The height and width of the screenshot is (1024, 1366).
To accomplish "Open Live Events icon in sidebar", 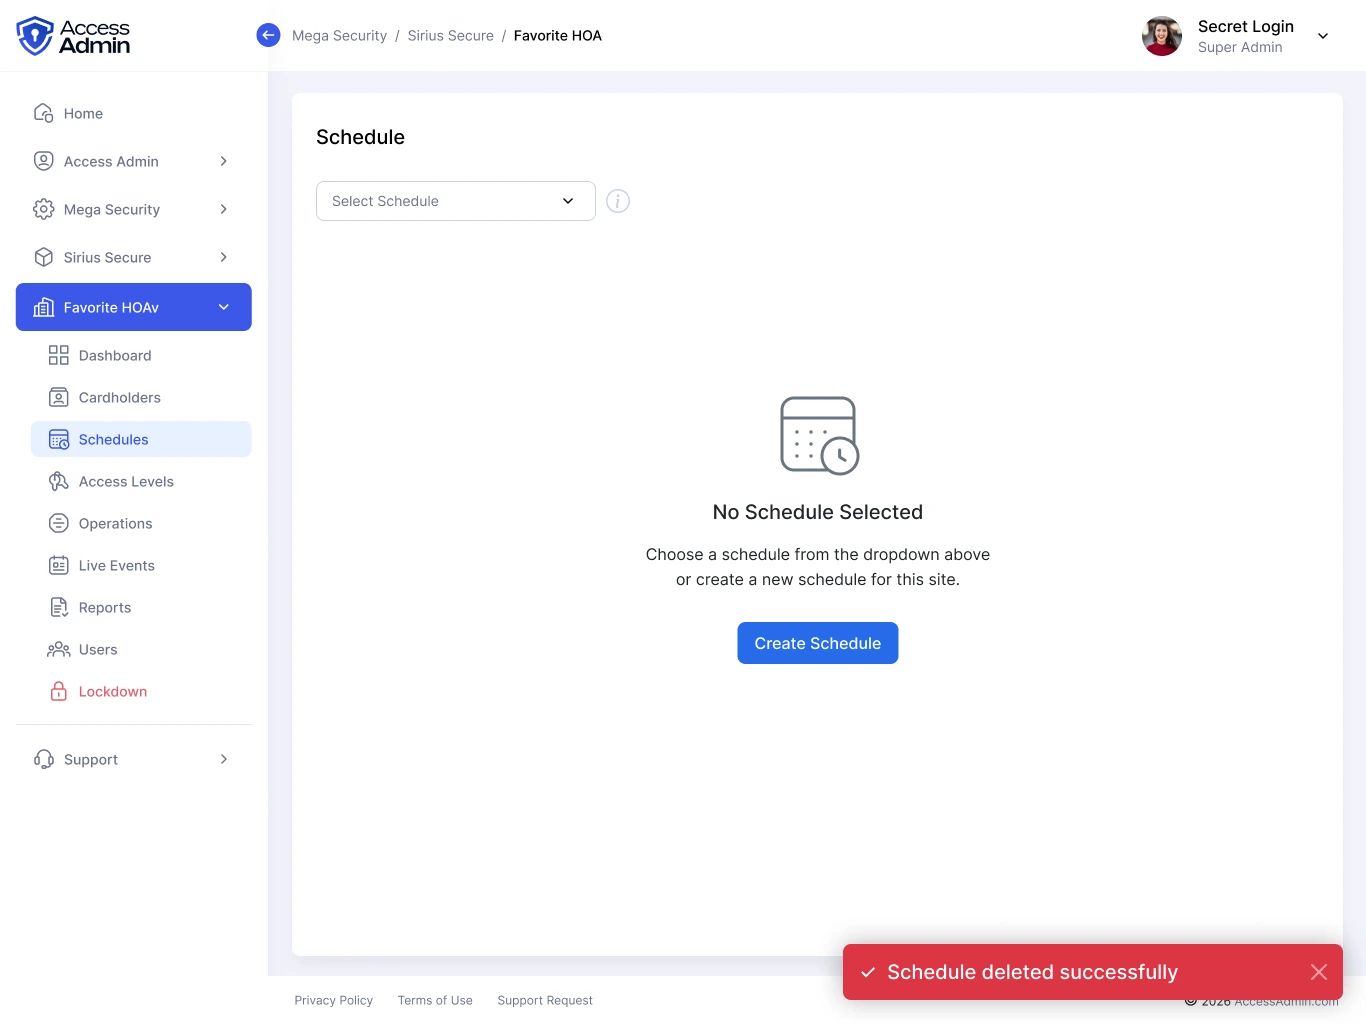I will pyautogui.click(x=59, y=565).
